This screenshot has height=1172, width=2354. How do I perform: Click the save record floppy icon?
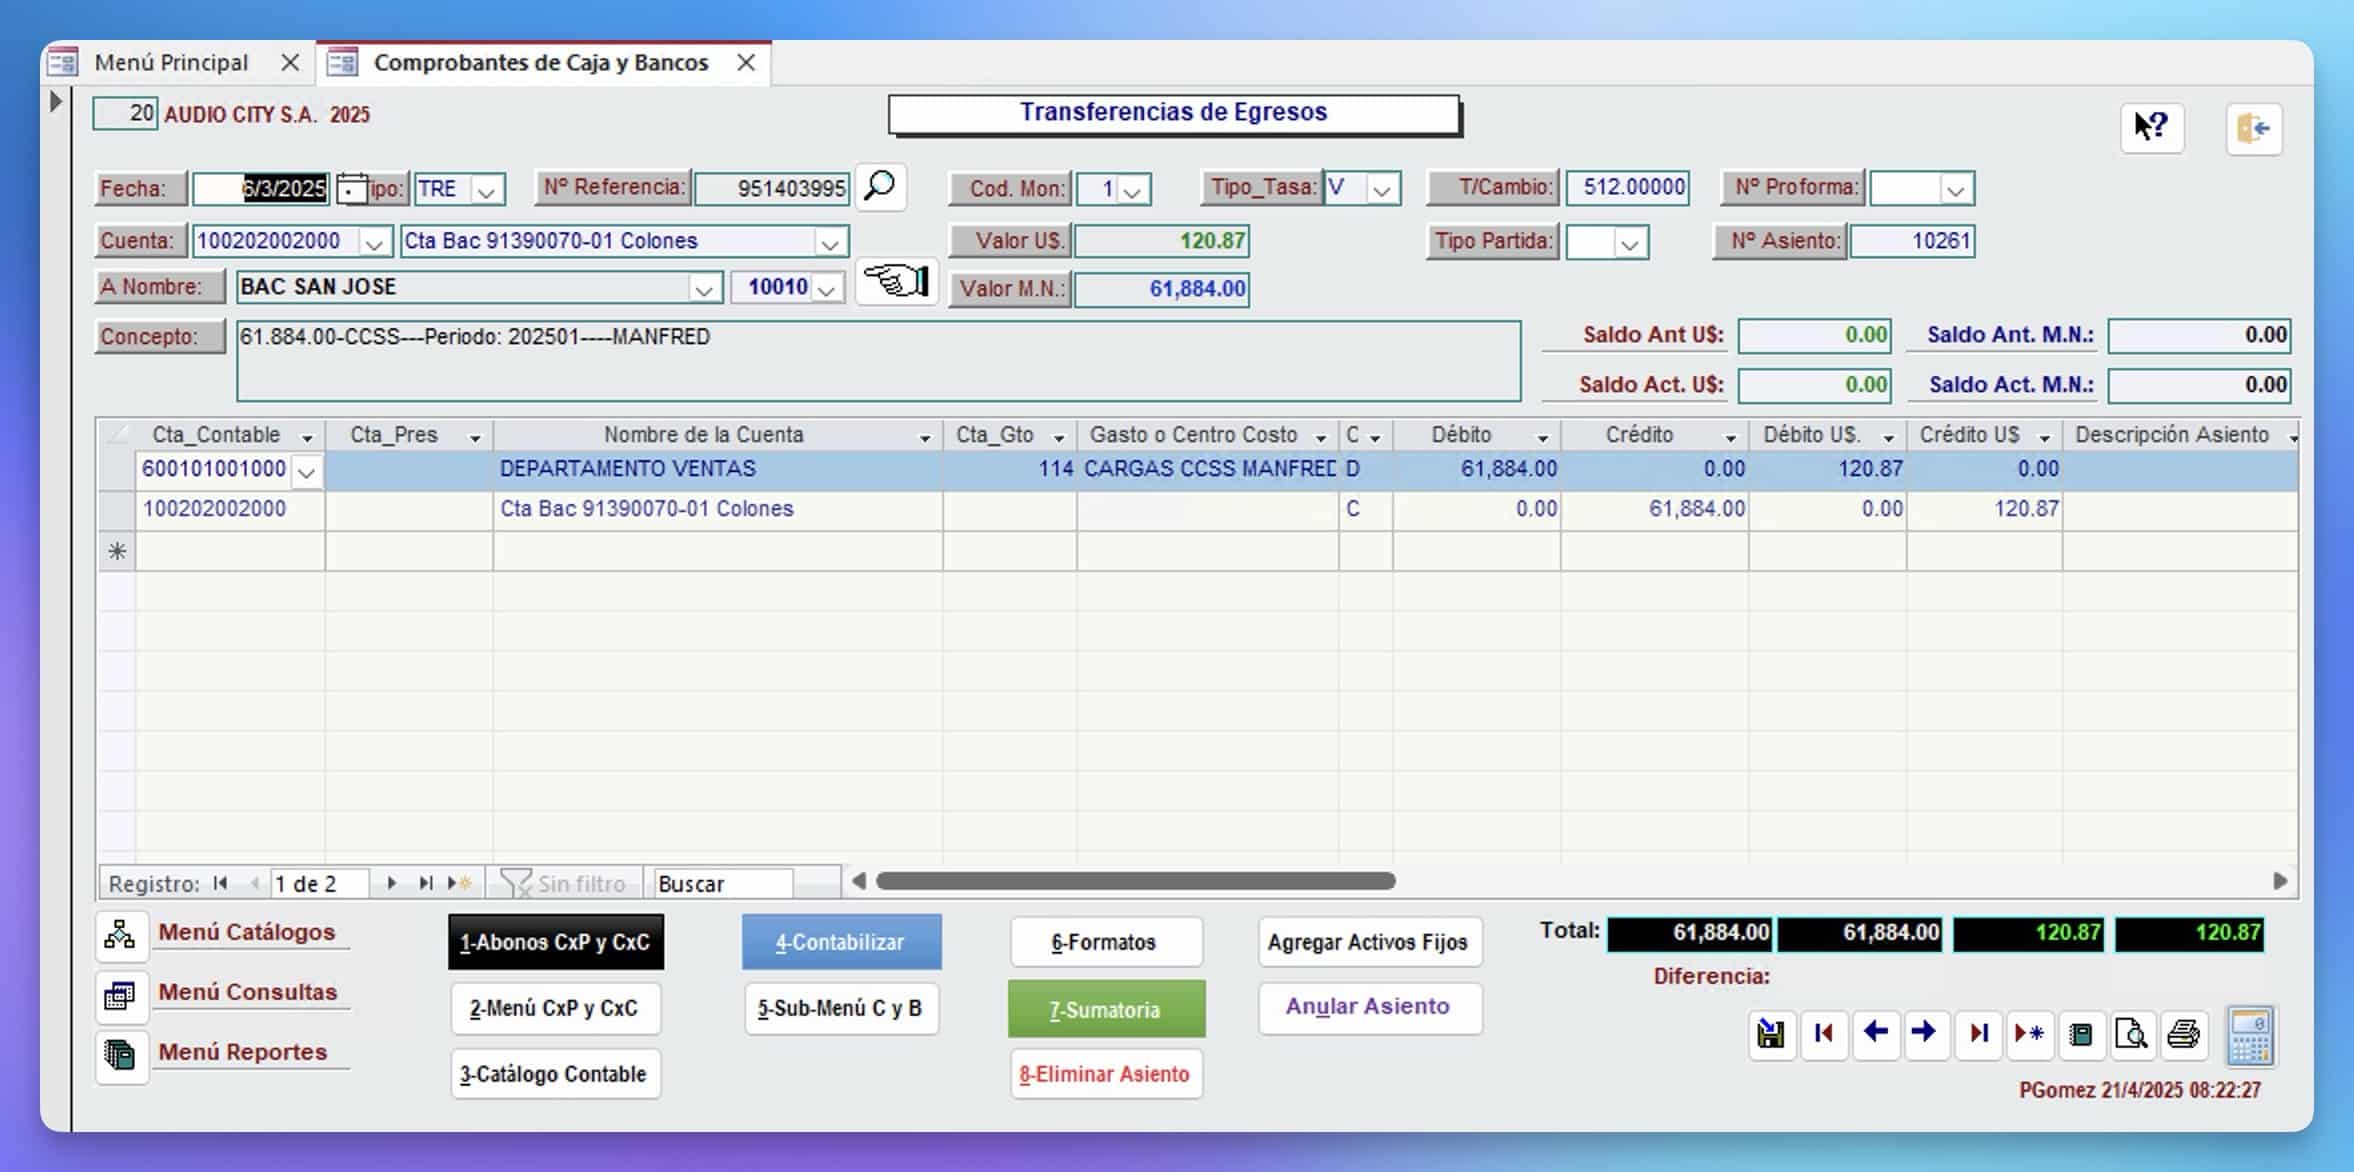pyautogui.click(x=1771, y=1033)
